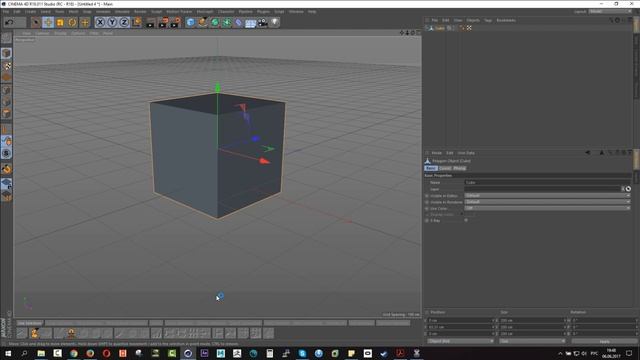Click the Apply button in coordinates
Image resolution: width=640 pixels, height=360 pixels.
coord(604,341)
